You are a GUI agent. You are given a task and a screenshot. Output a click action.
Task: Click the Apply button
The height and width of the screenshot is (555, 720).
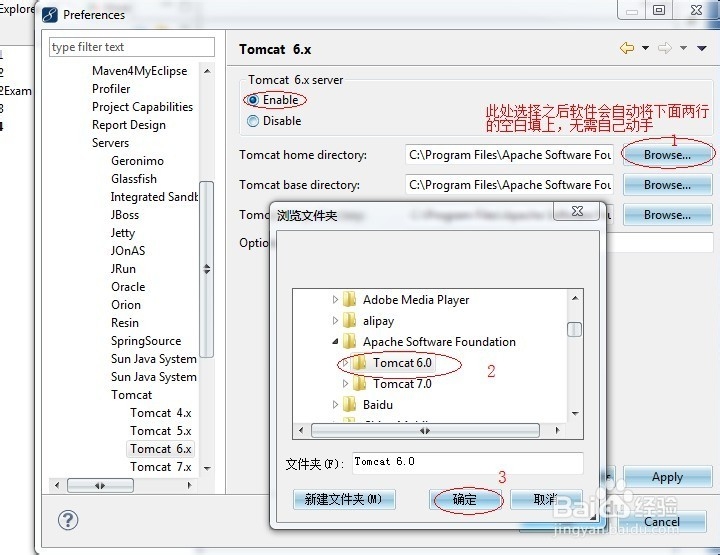pyautogui.click(x=667, y=477)
